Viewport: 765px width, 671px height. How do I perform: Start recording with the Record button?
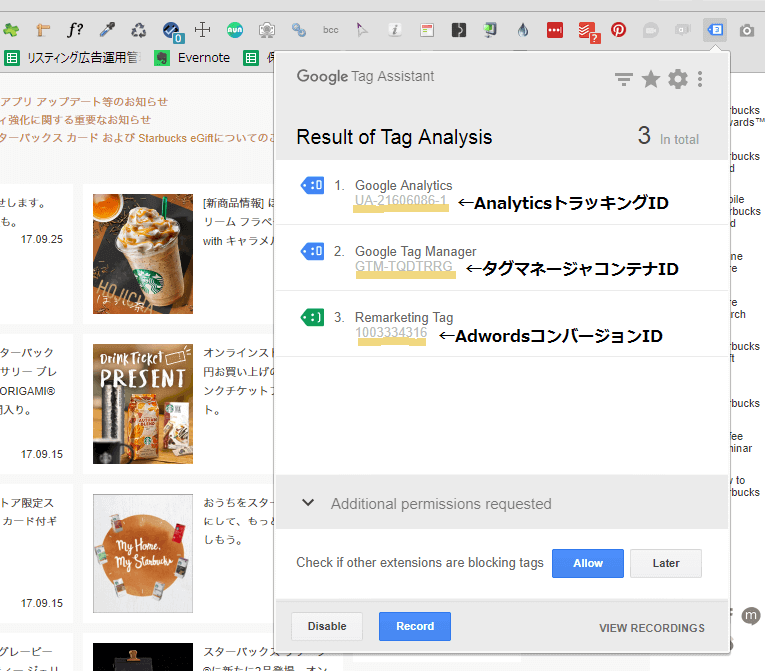(x=415, y=626)
